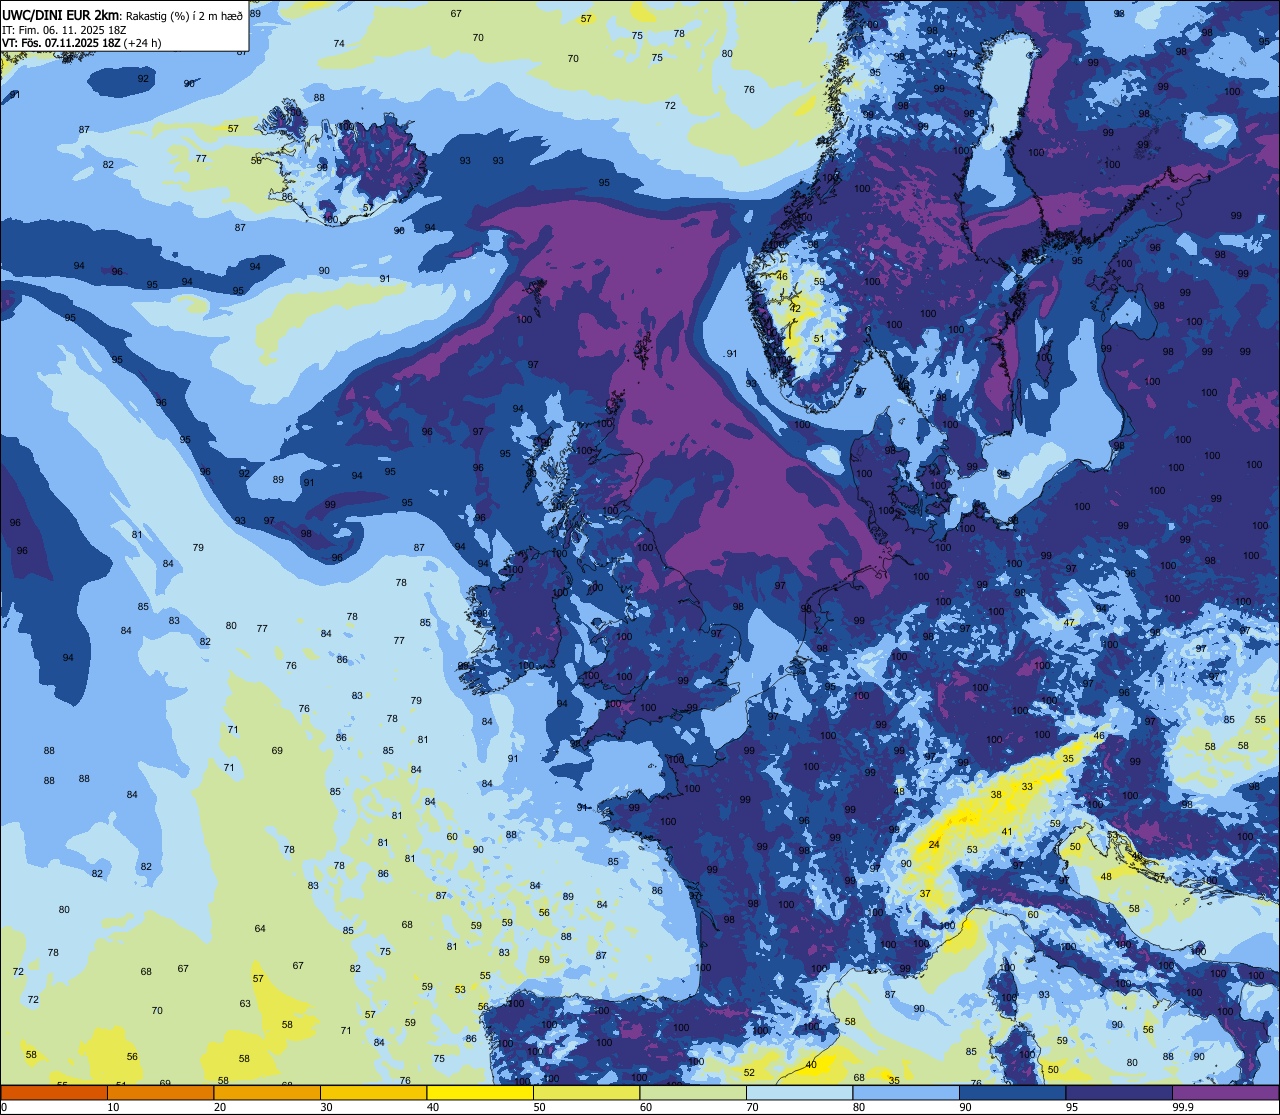Select the 30–40 legend color segment

[x=373, y=1092]
